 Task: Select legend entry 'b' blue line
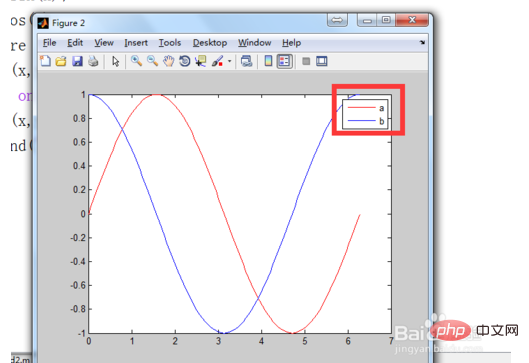(x=361, y=120)
